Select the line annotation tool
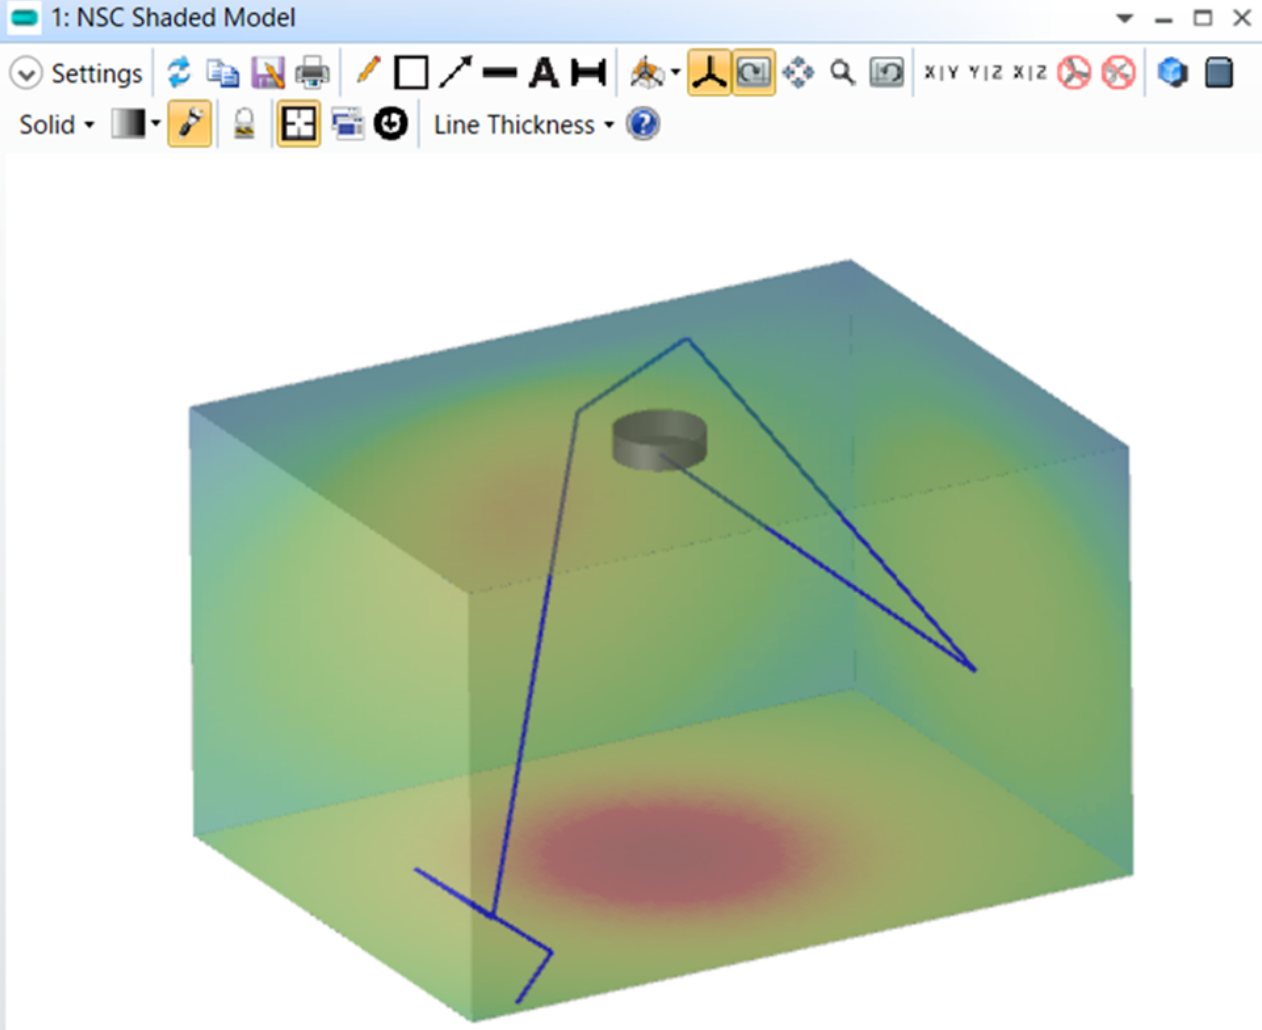This screenshot has width=1262, height=1030. point(499,73)
